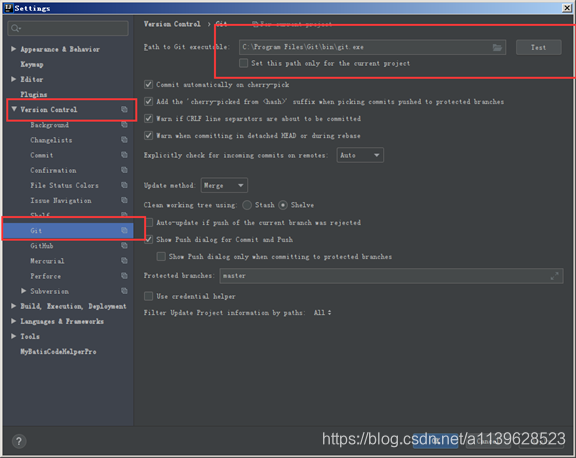Open the 'Auto' incoming commits dropdown
Viewport: 576px width, 458px height.
coord(360,155)
